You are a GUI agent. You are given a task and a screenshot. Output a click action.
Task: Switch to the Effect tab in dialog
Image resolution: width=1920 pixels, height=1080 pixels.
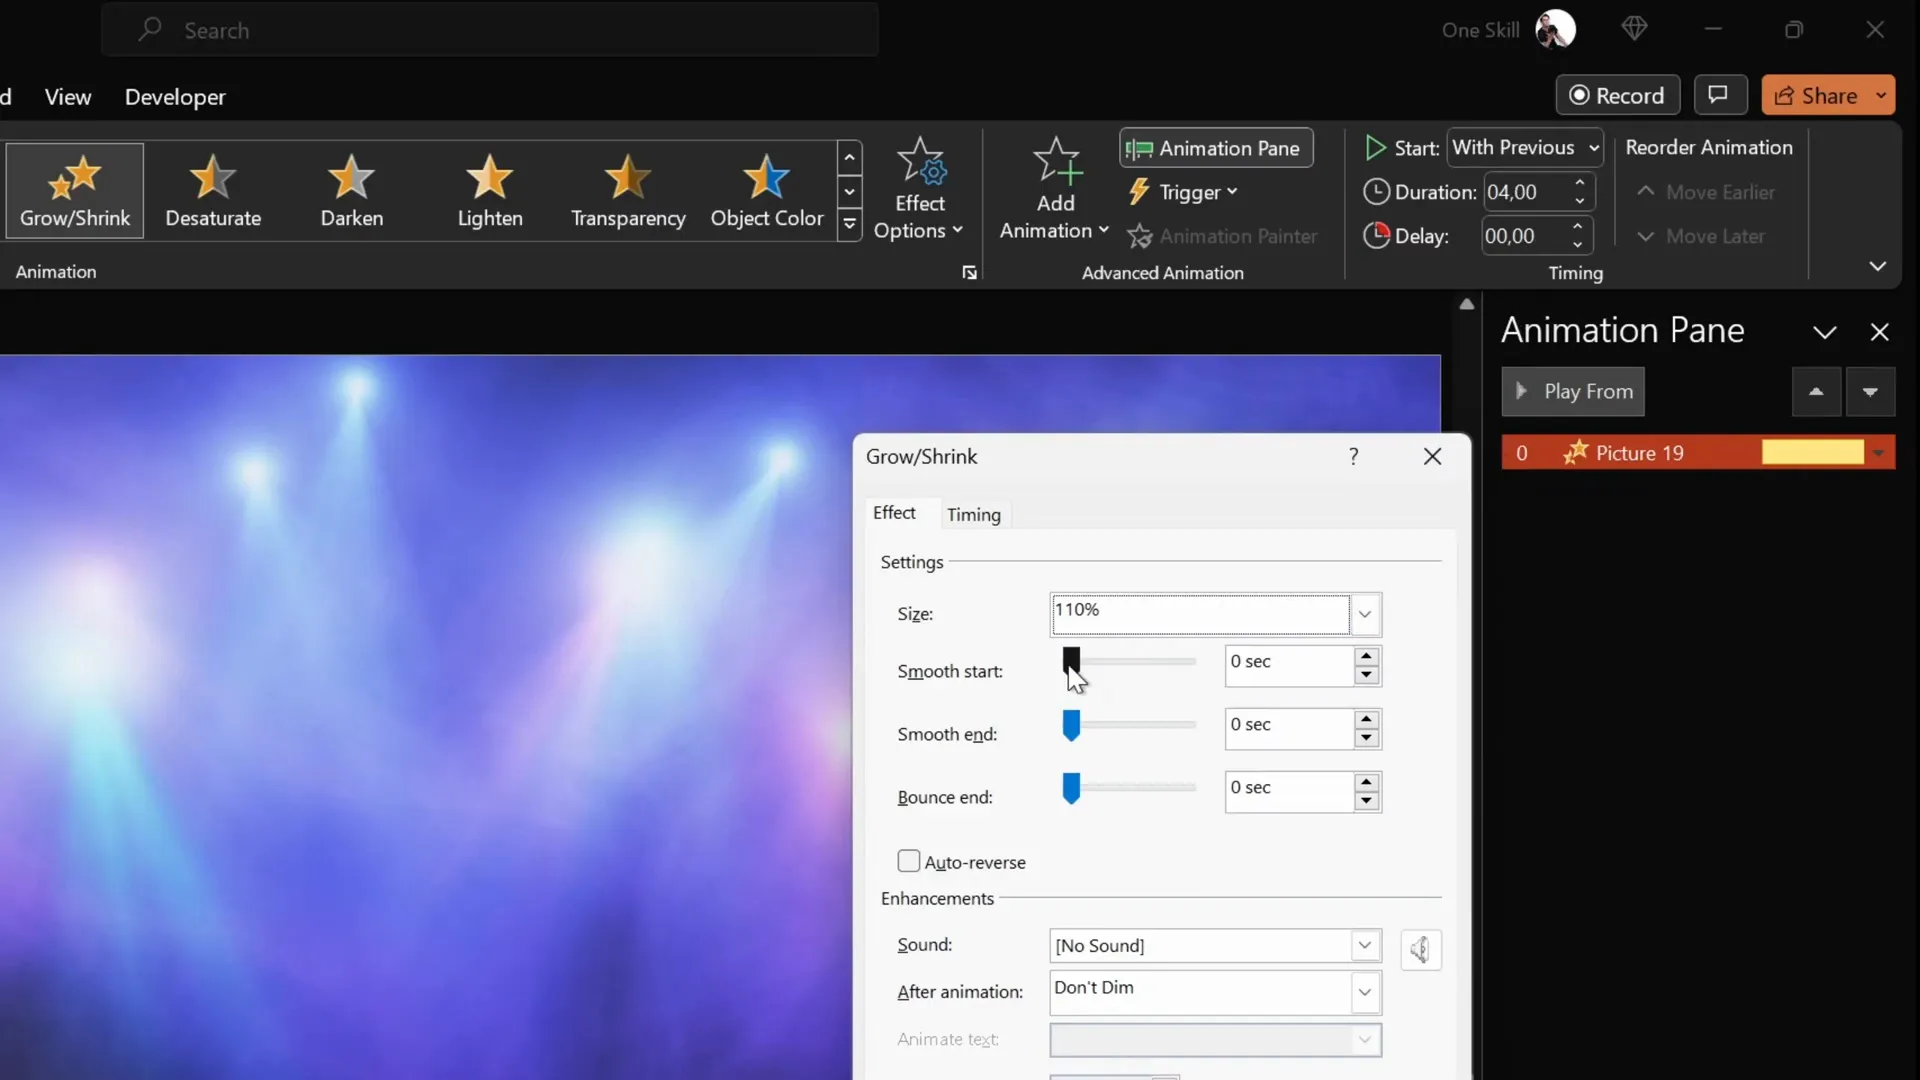point(894,513)
